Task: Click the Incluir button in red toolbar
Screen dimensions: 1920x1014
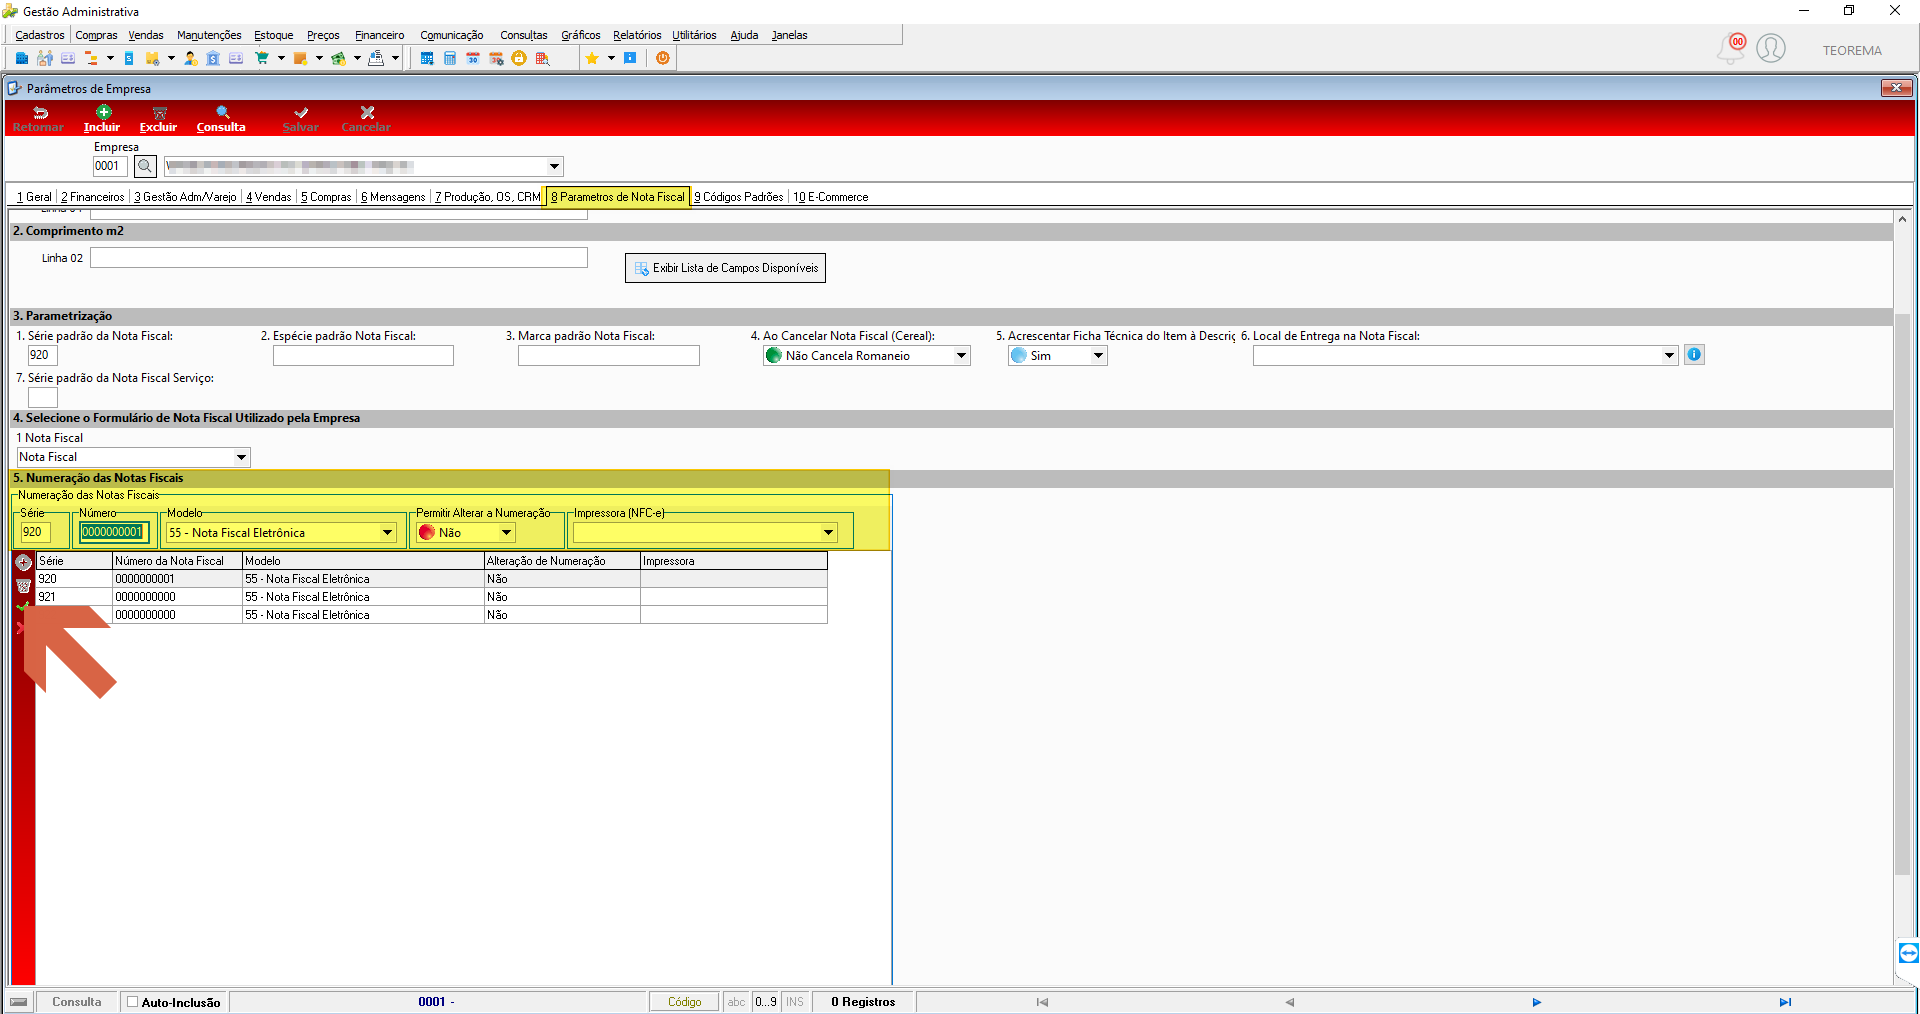Action: 102,119
